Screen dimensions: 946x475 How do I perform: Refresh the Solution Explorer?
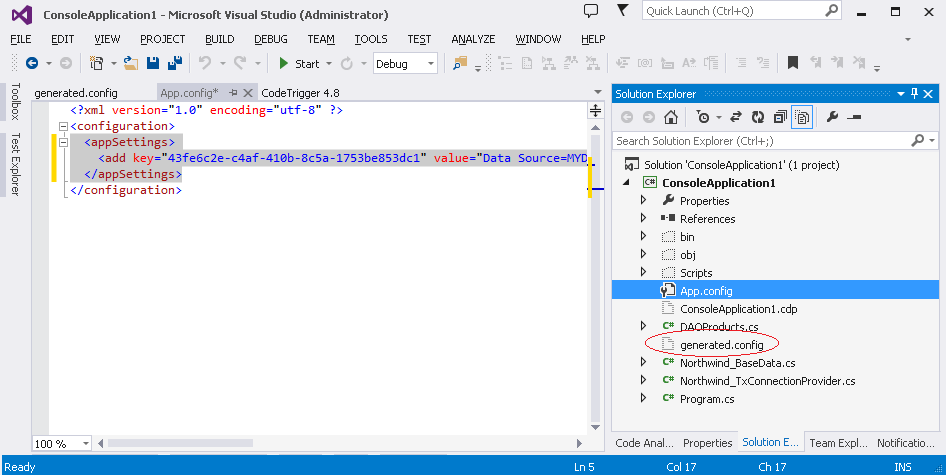pyautogui.click(x=758, y=117)
